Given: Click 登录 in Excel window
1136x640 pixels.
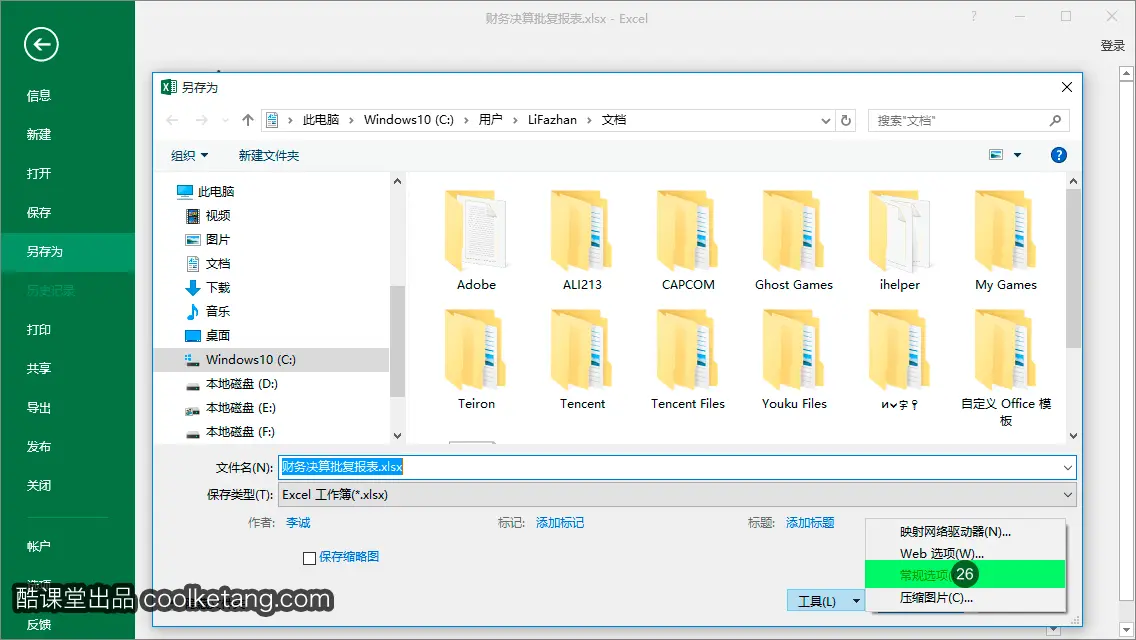Looking at the screenshot, I should 1112,46.
